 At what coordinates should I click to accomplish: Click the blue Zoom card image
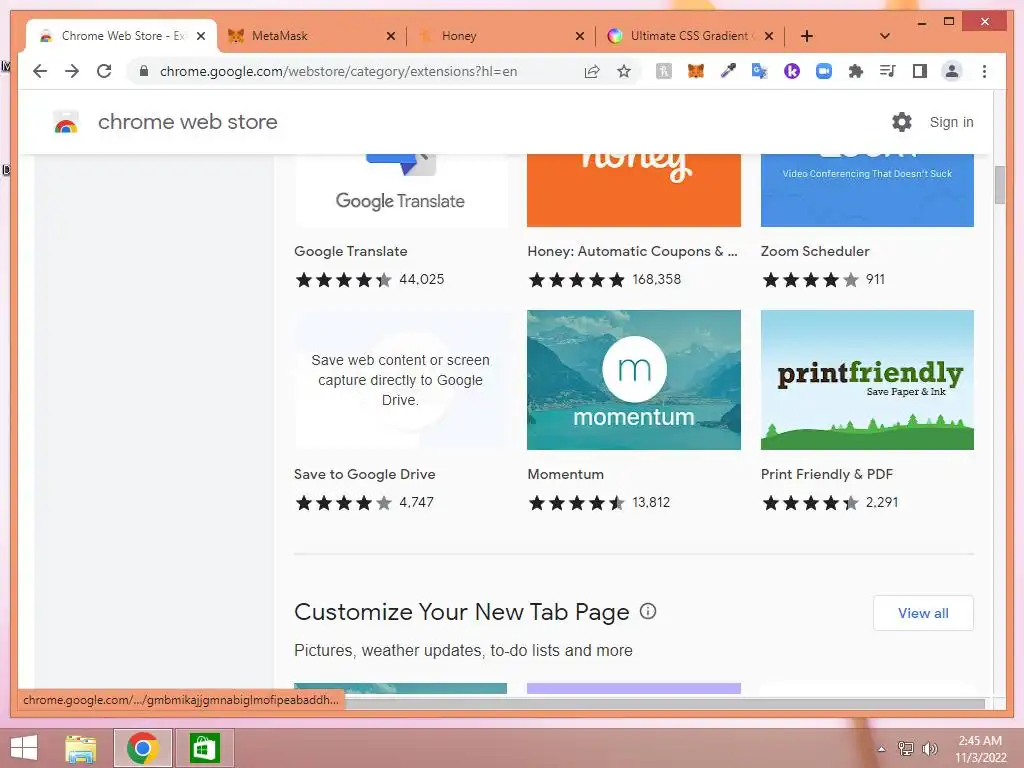click(x=867, y=190)
